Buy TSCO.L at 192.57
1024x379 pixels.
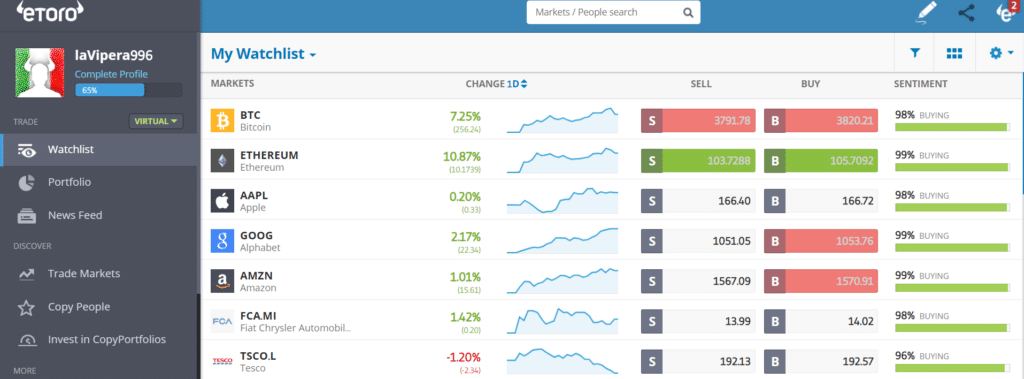click(821, 361)
